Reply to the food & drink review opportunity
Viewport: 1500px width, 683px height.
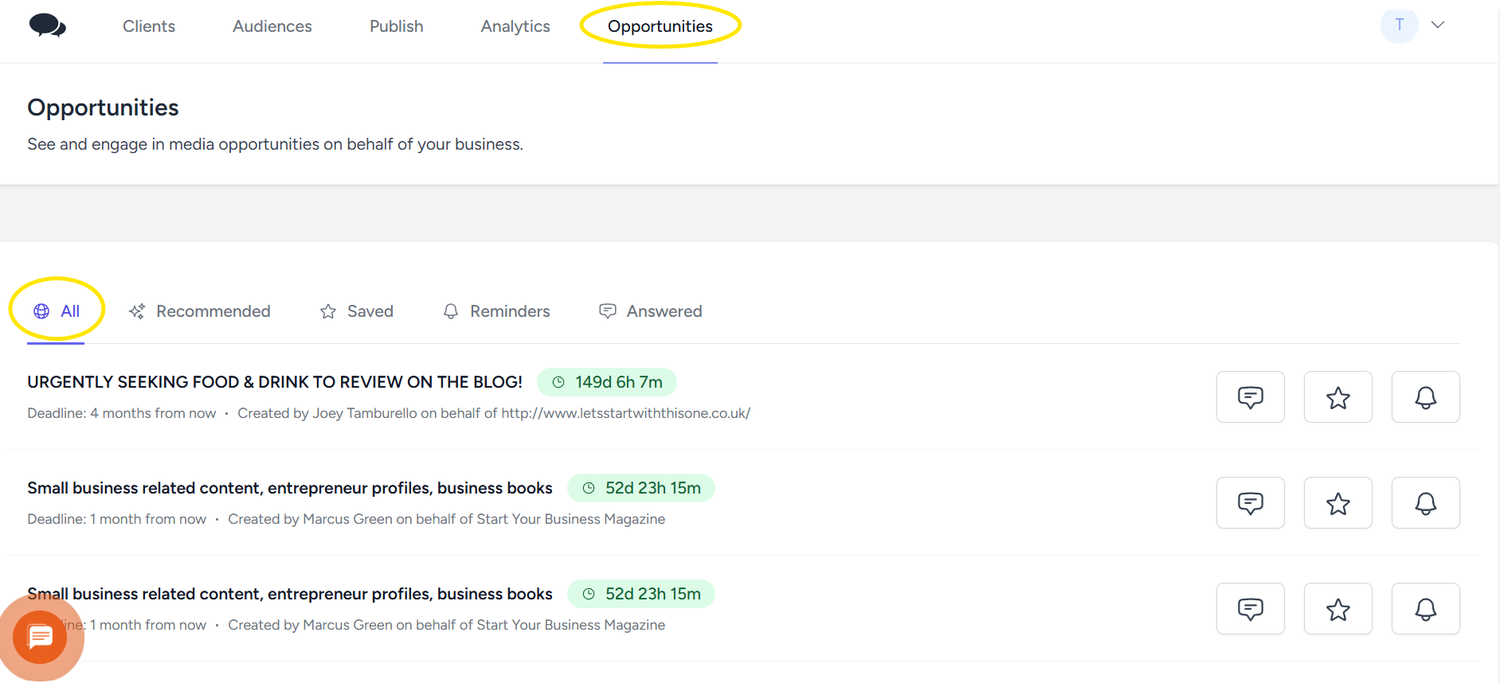(1250, 398)
